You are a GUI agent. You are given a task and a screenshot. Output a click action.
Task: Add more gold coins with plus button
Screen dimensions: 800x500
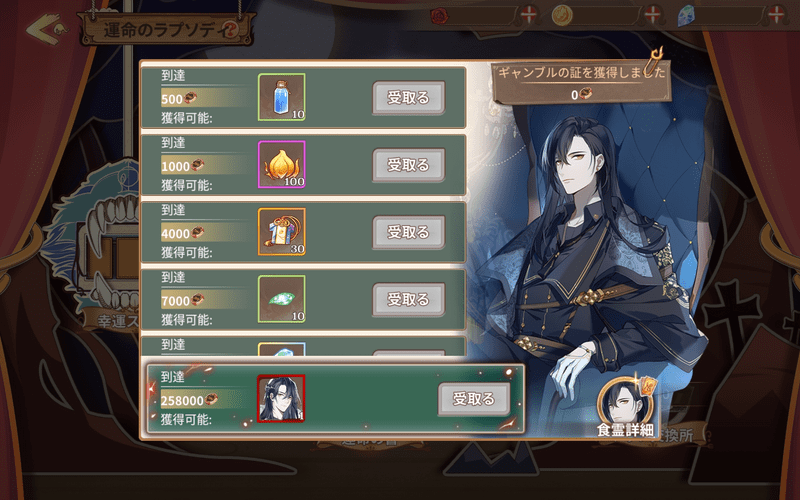click(x=653, y=14)
